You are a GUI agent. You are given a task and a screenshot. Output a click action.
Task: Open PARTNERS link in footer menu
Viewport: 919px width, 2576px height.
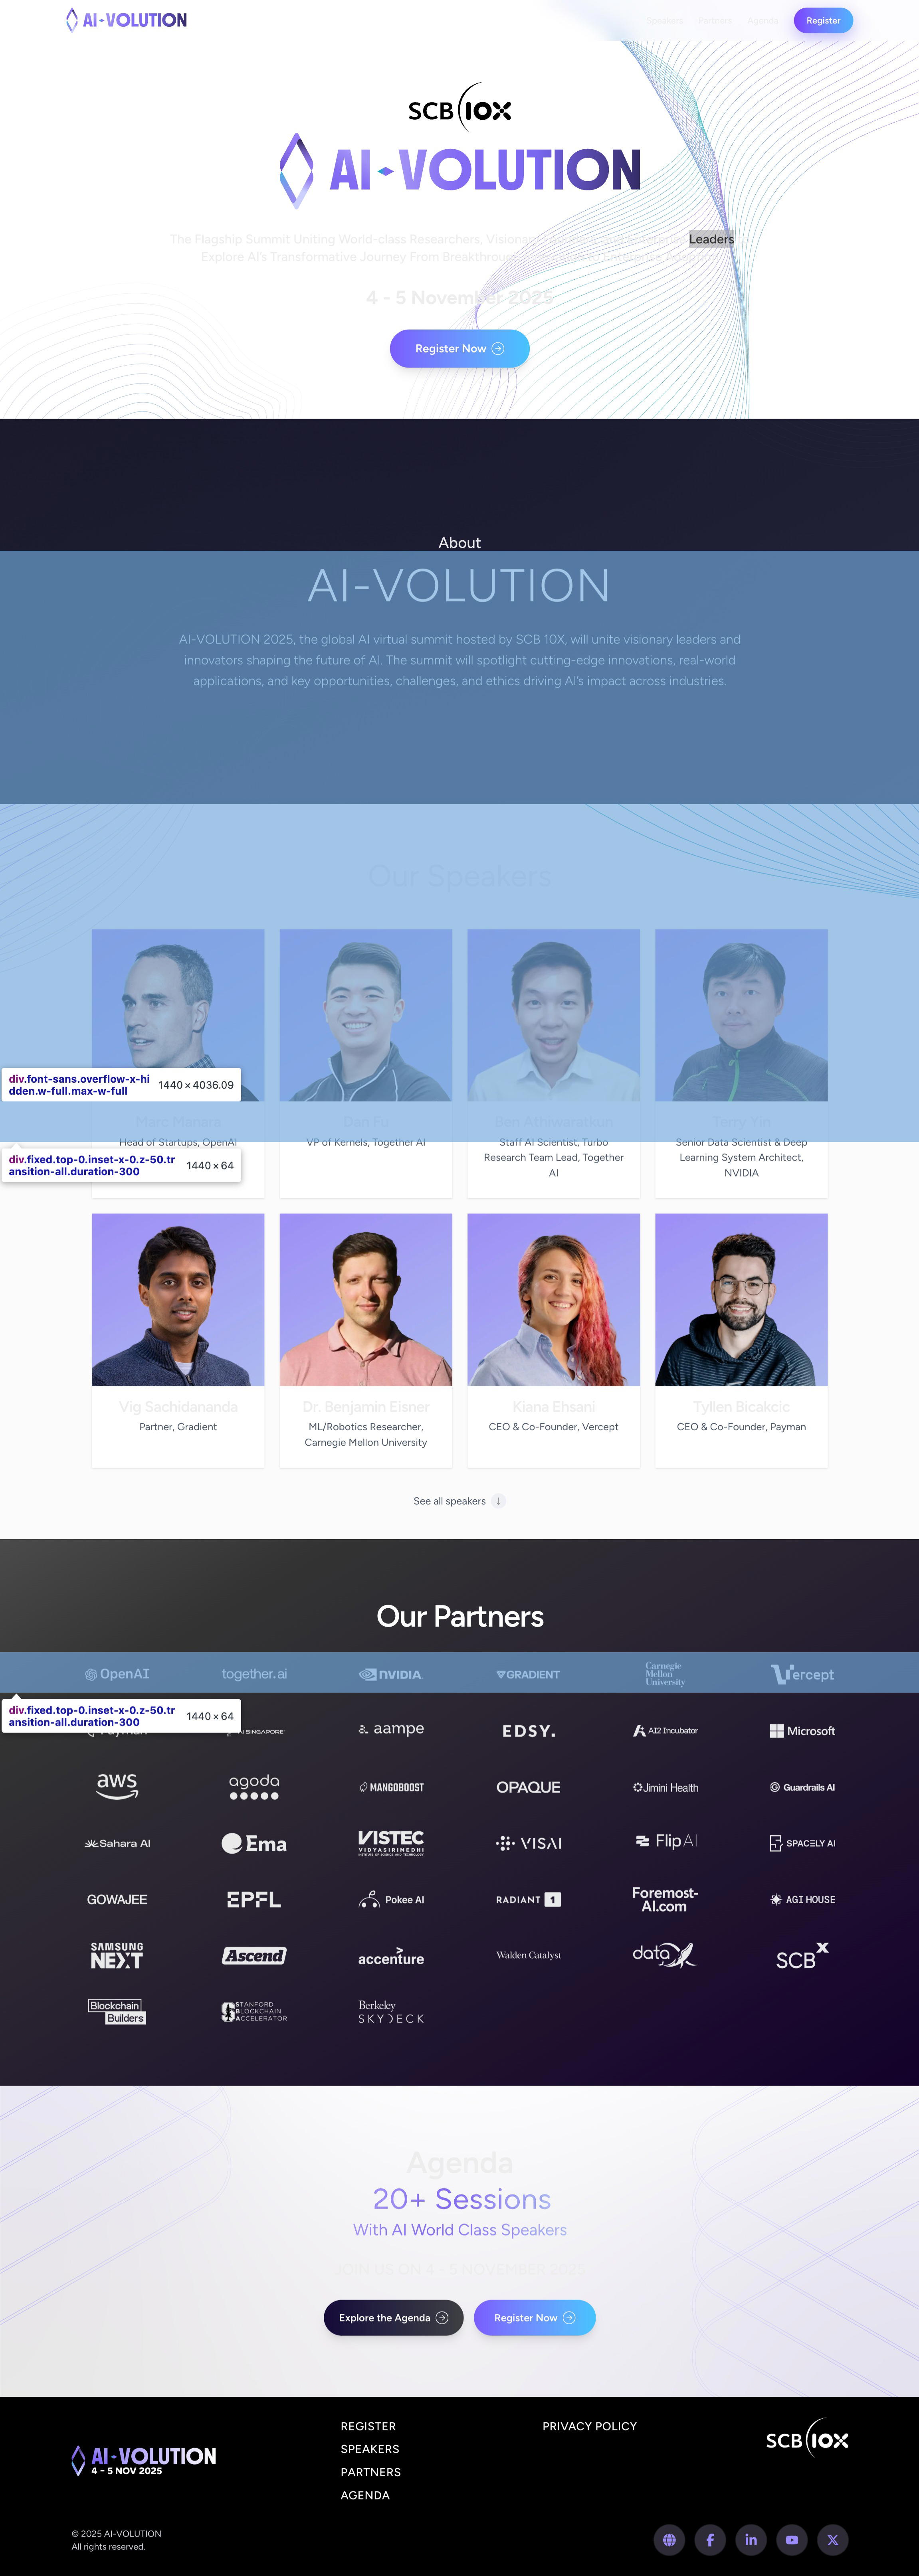pyautogui.click(x=371, y=2472)
